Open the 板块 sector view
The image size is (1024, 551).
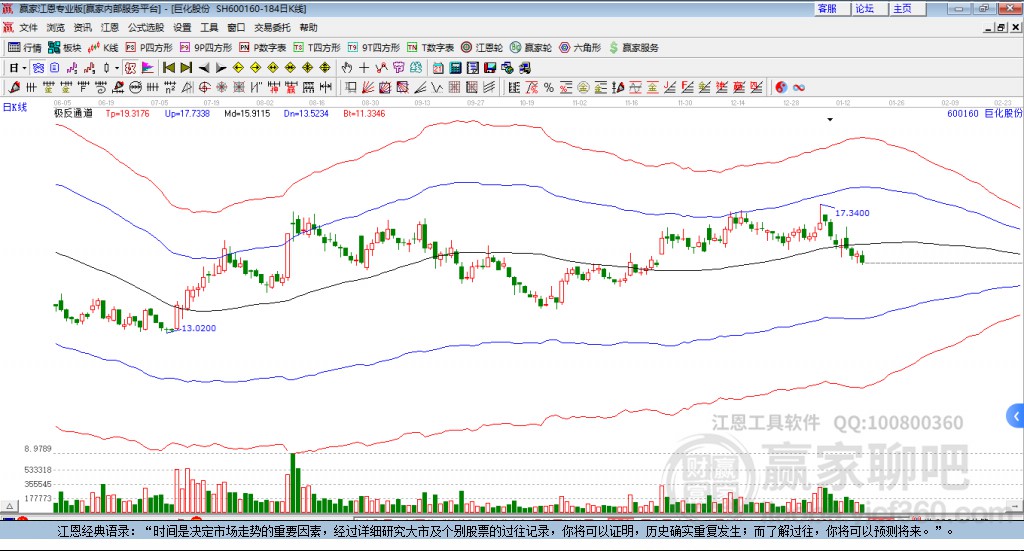click(x=64, y=48)
